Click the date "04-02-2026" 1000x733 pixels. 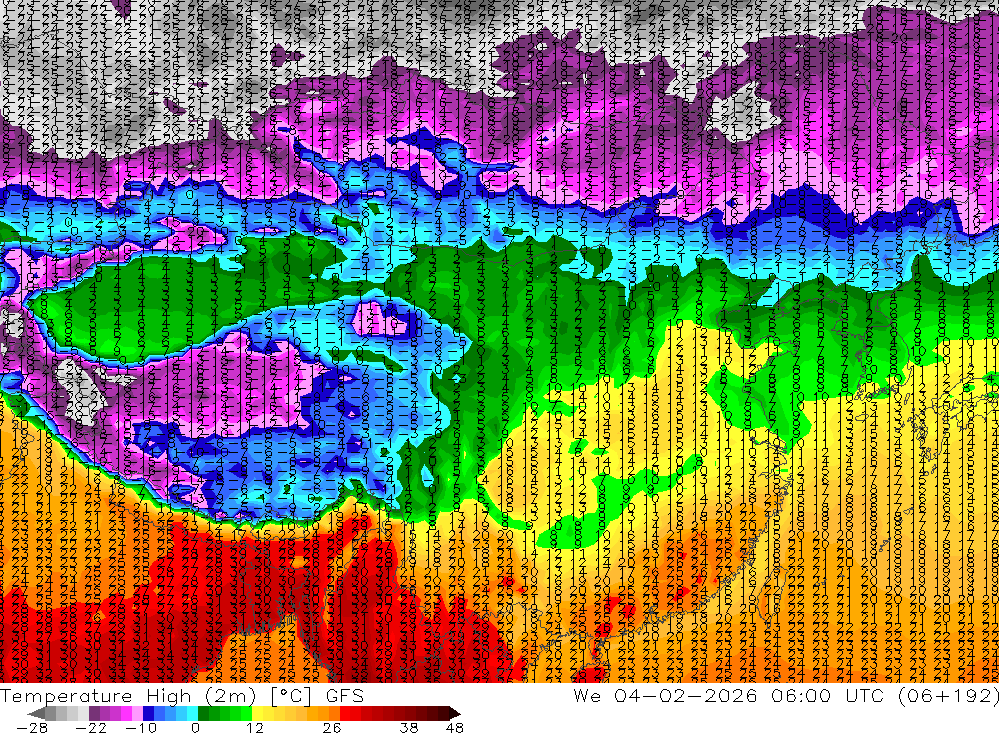point(686,695)
